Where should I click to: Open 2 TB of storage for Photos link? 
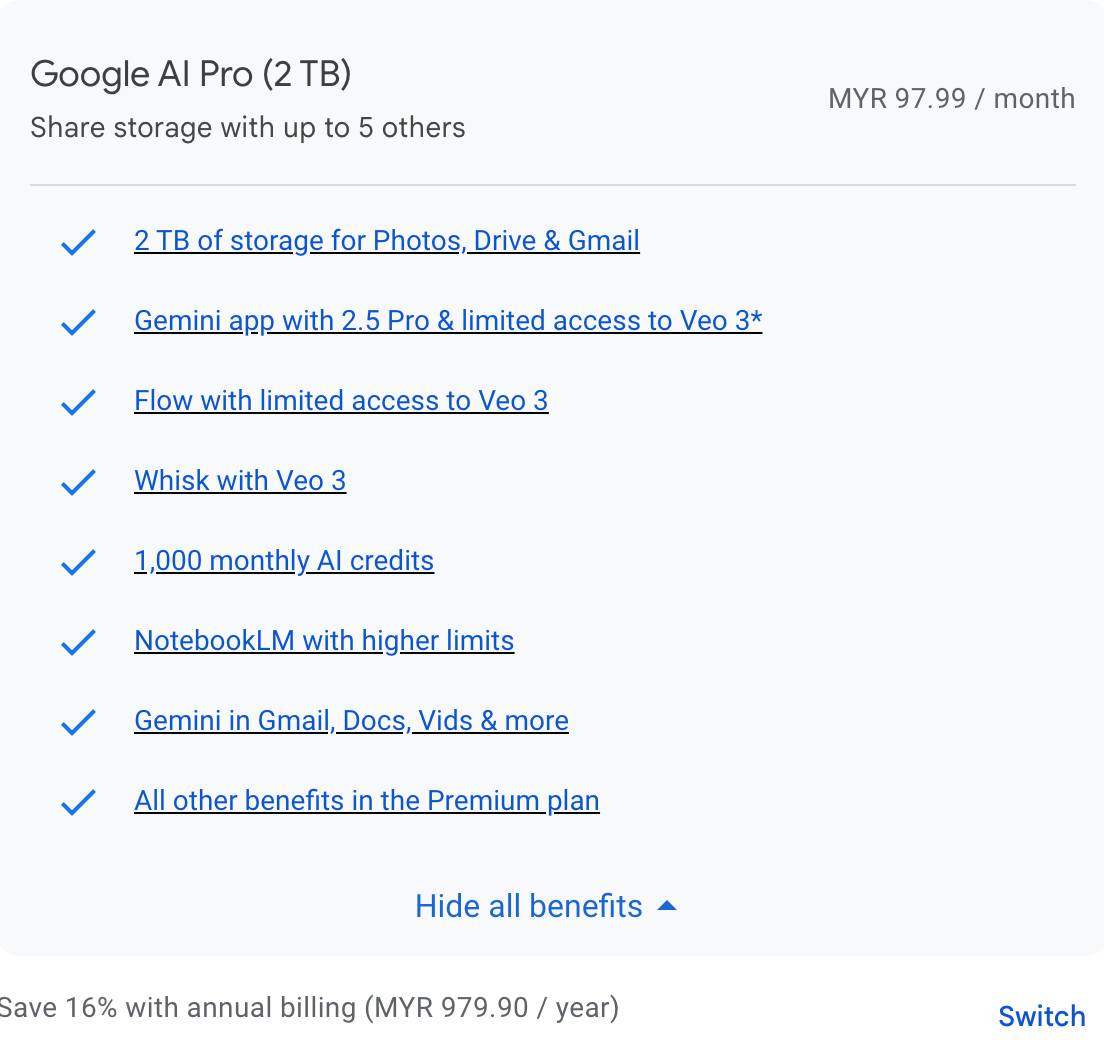(x=386, y=241)
